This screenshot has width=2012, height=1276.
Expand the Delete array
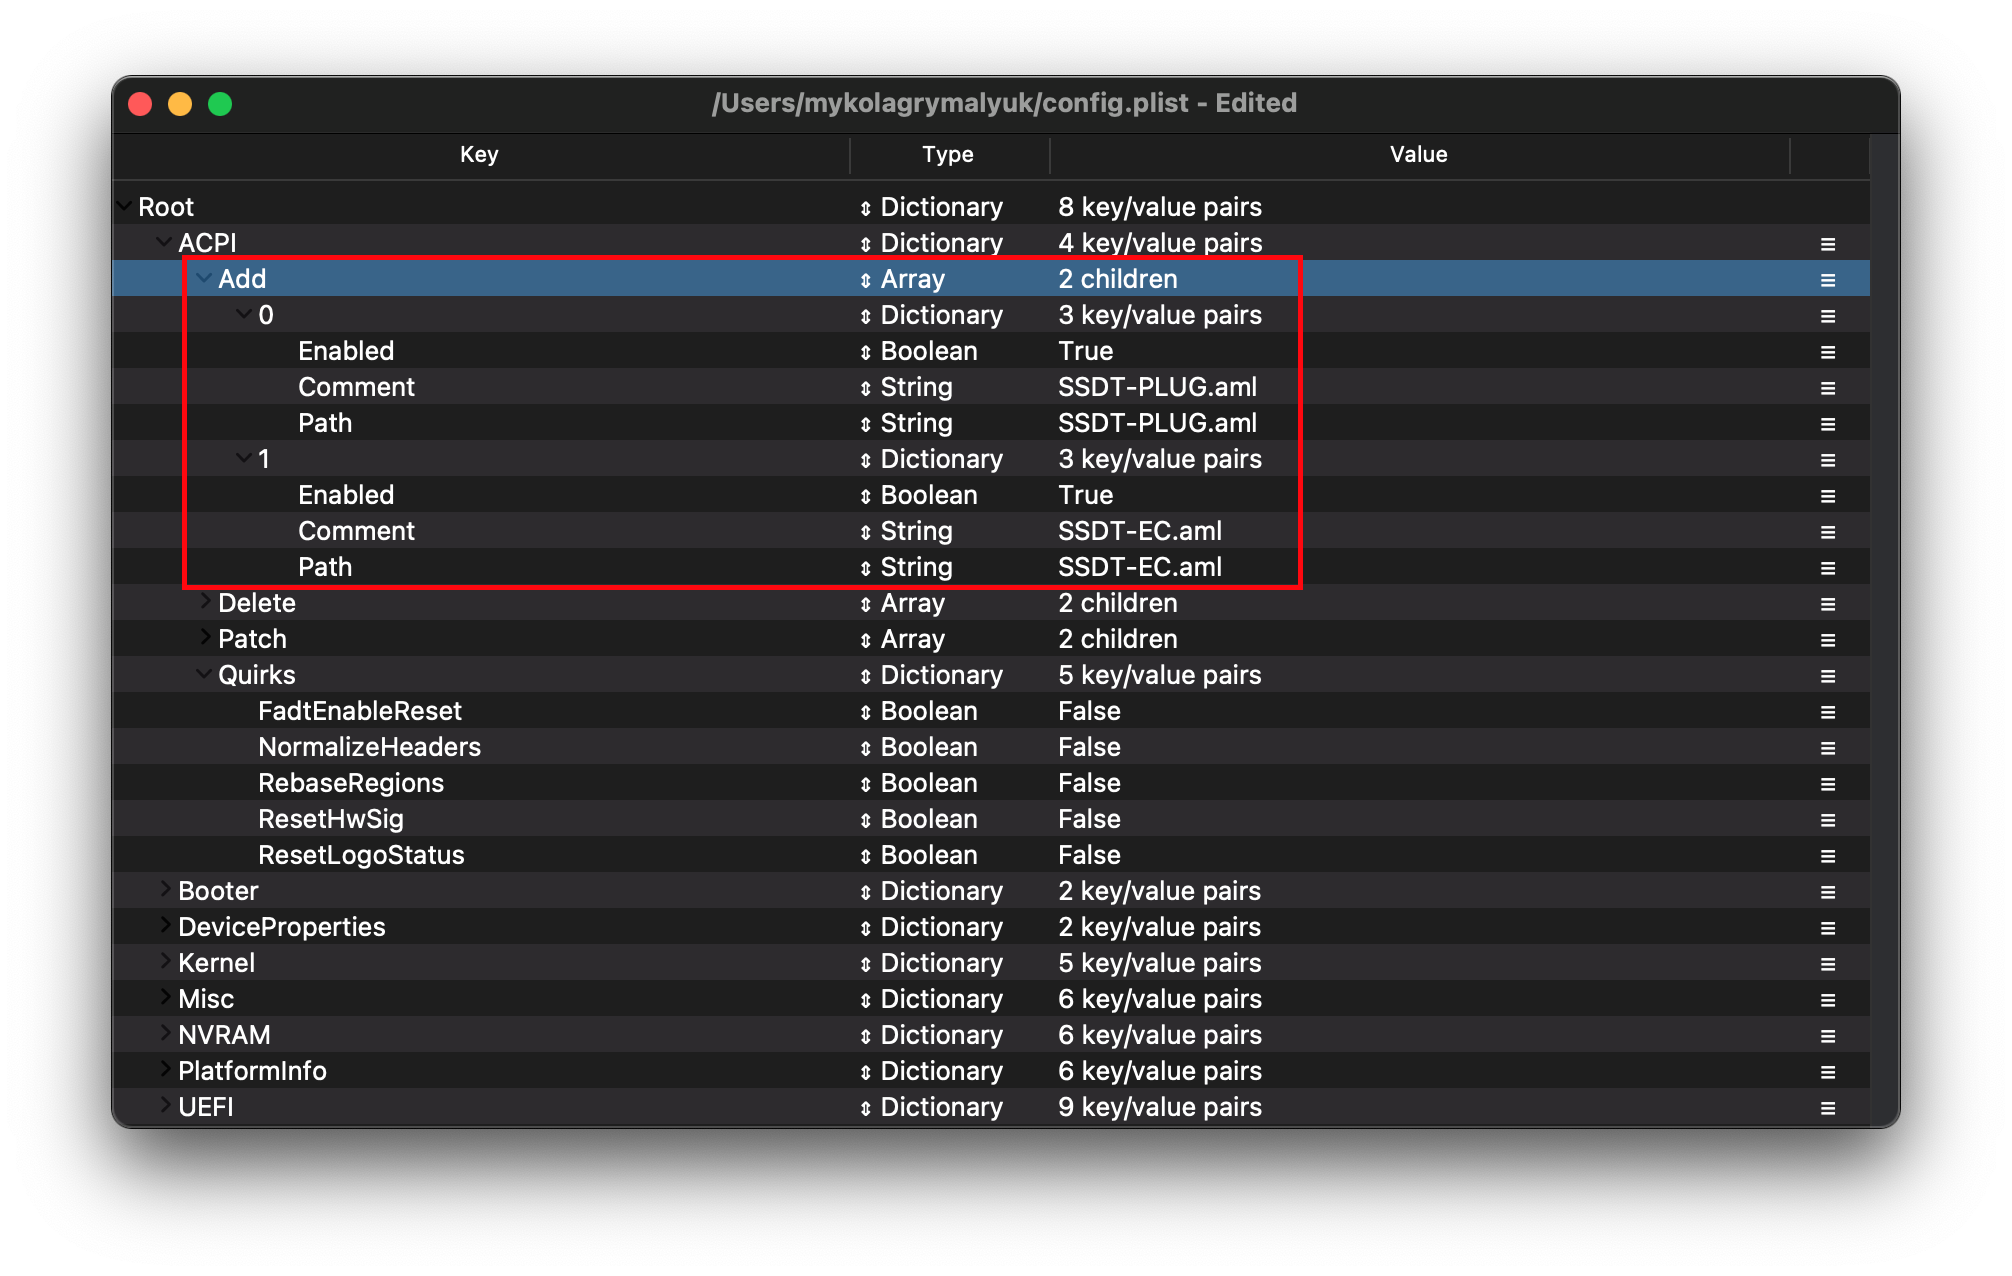(x=205, y=601)
